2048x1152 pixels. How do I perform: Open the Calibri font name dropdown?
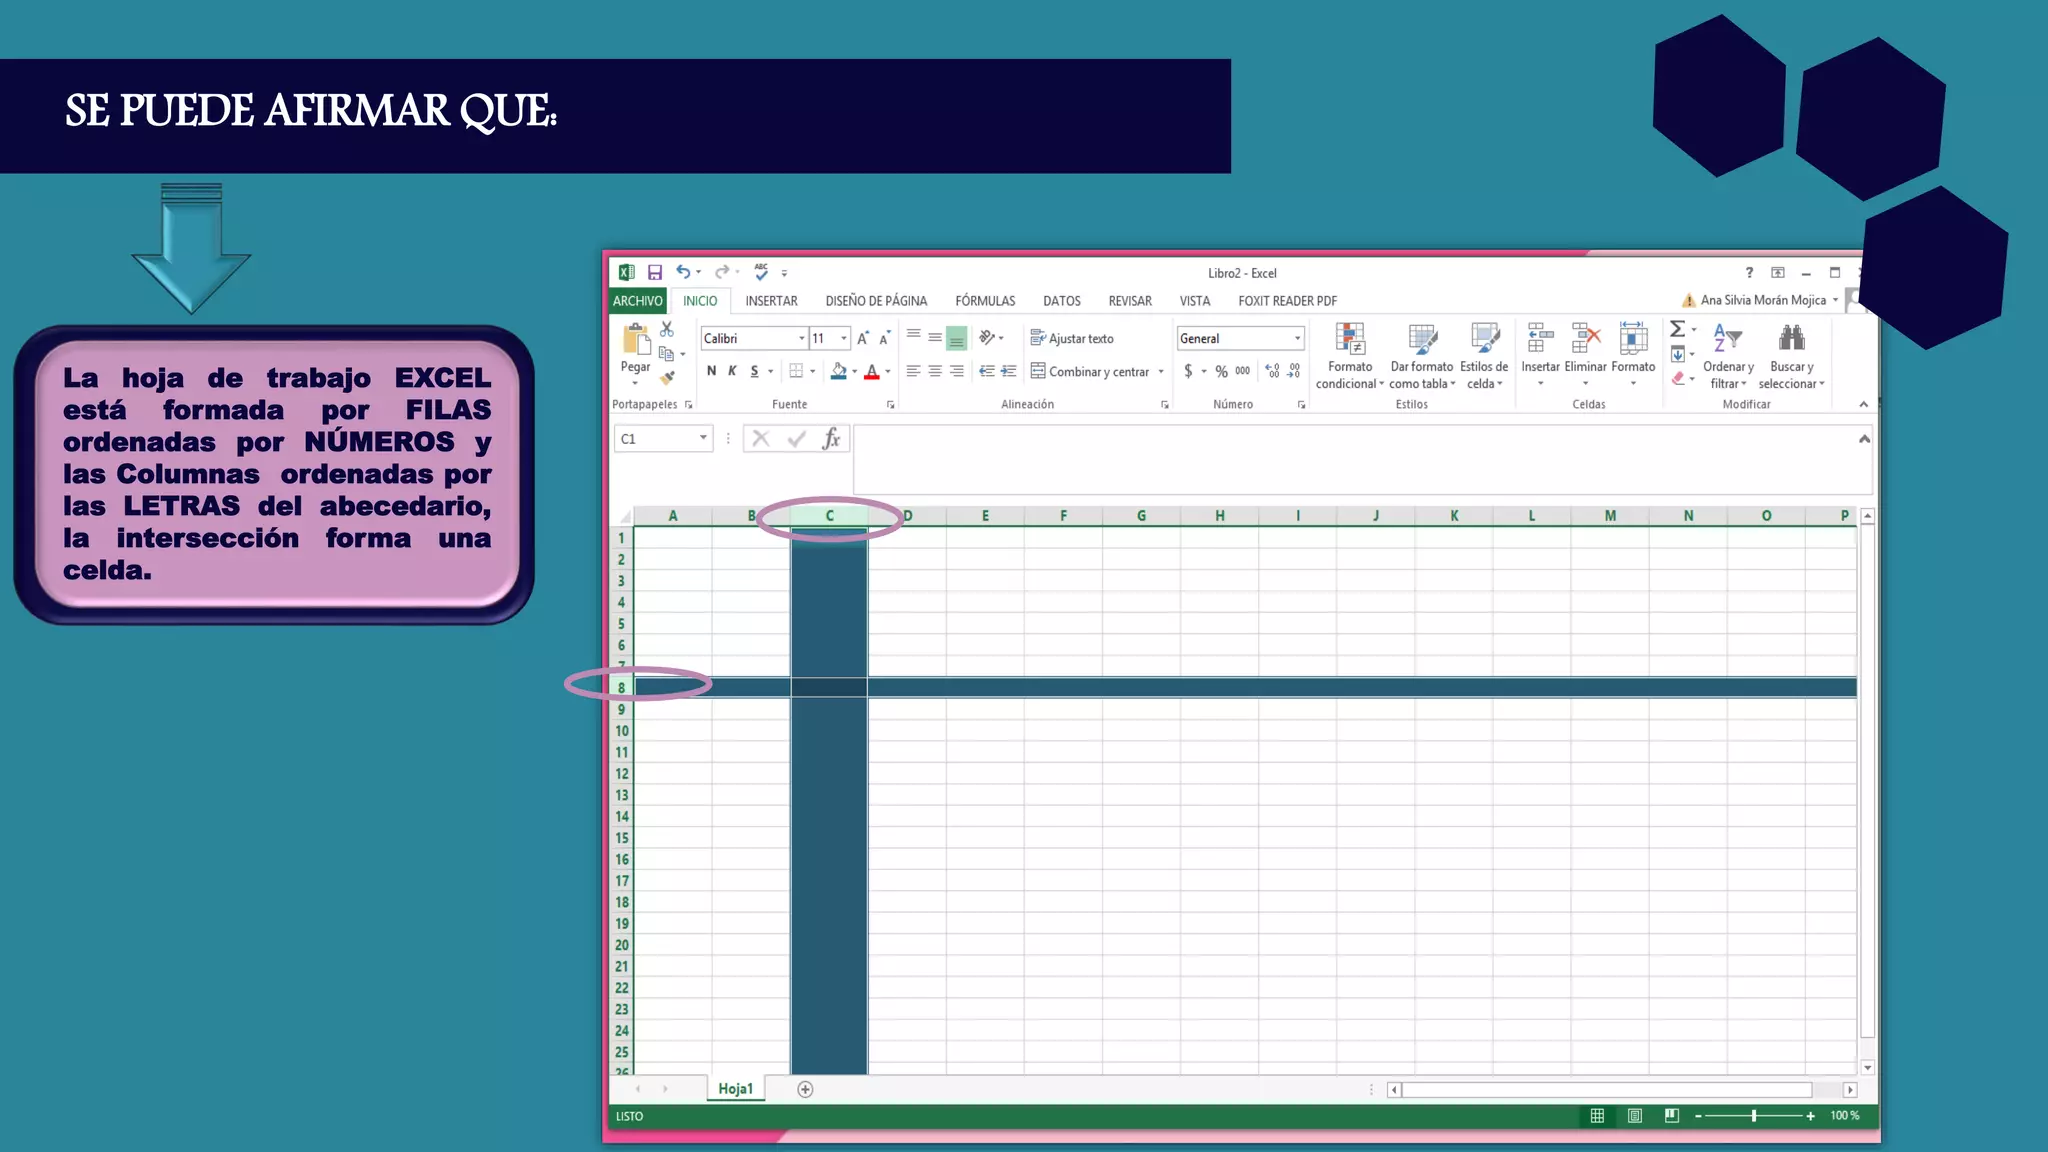[x=801, y=339]
